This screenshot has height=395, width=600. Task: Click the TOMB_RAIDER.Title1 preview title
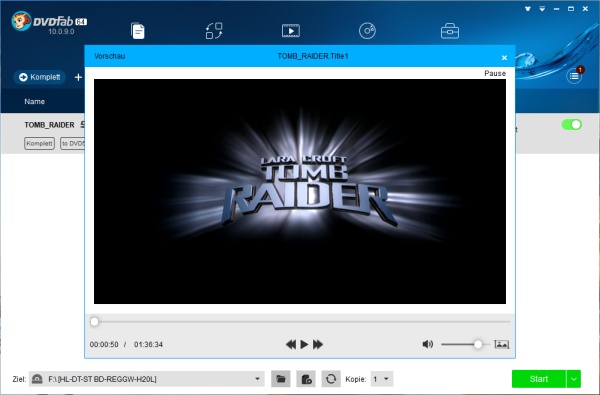coord(313,56)
